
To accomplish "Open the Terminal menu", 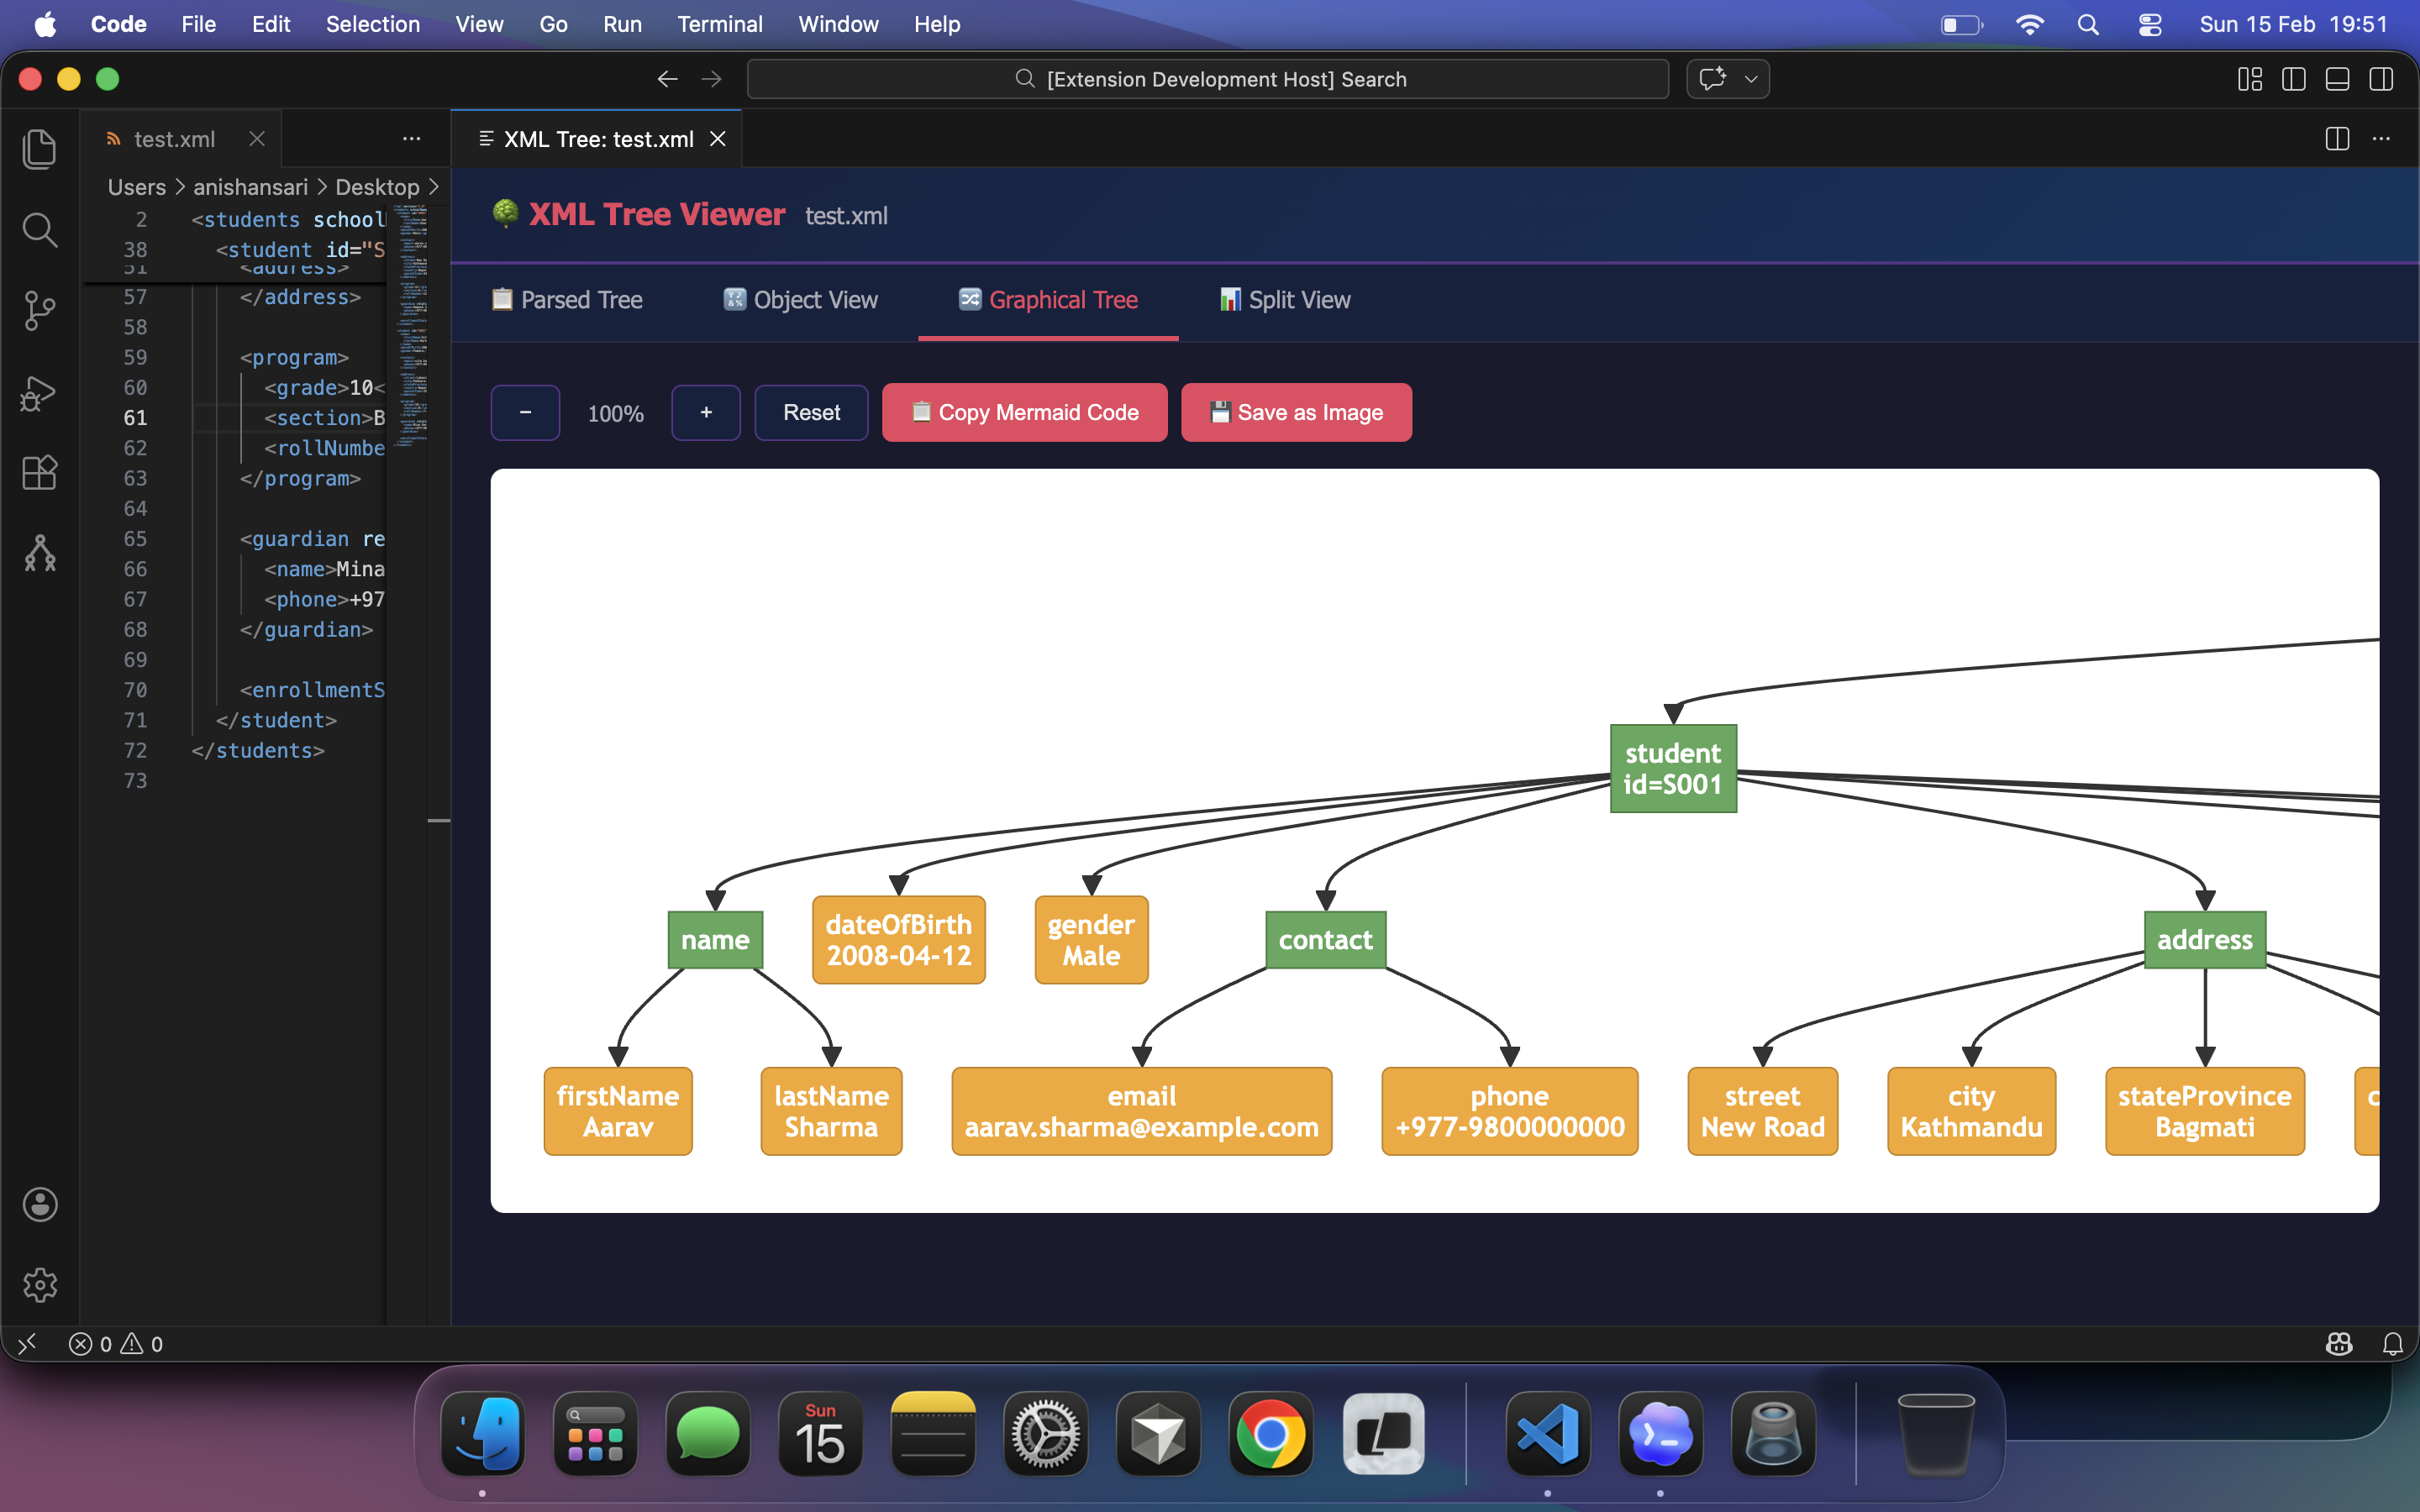I will (719, 24).
